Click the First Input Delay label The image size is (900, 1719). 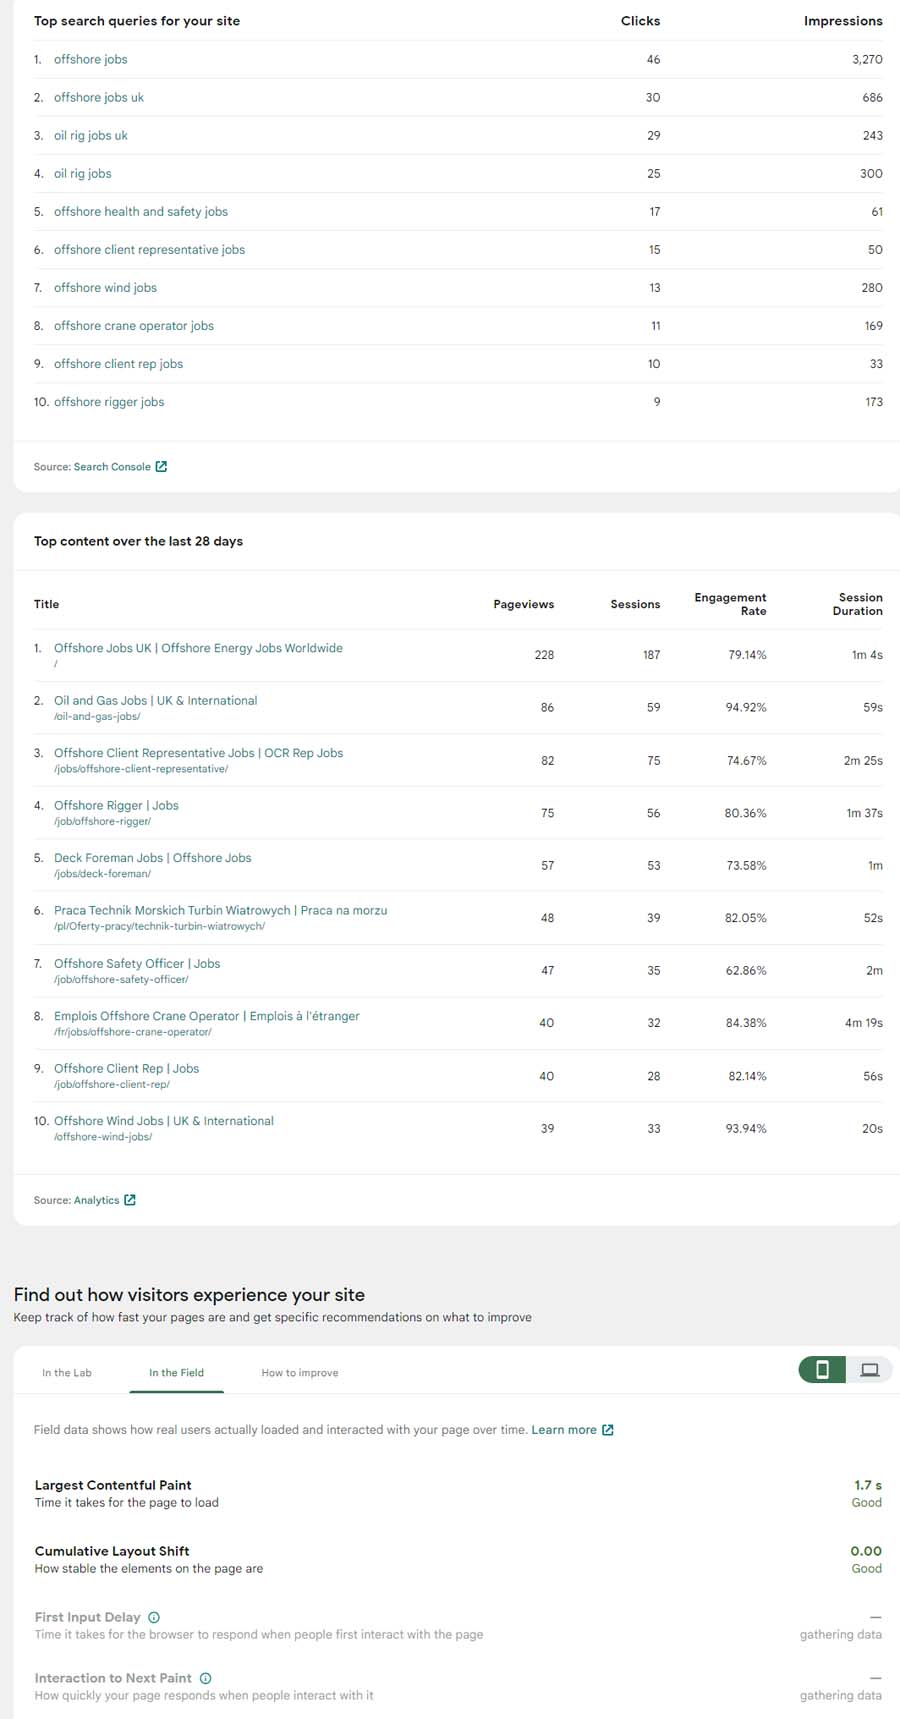[x=87, y=1617]
